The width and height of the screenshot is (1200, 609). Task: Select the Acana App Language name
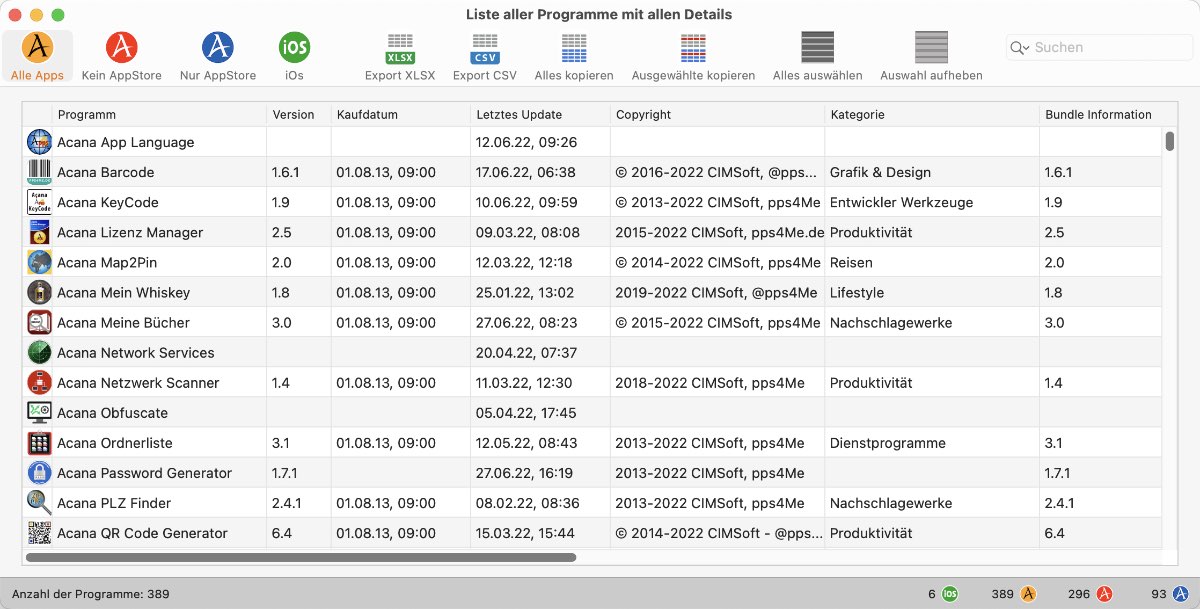pyautogui.click(x=126, y=143)
